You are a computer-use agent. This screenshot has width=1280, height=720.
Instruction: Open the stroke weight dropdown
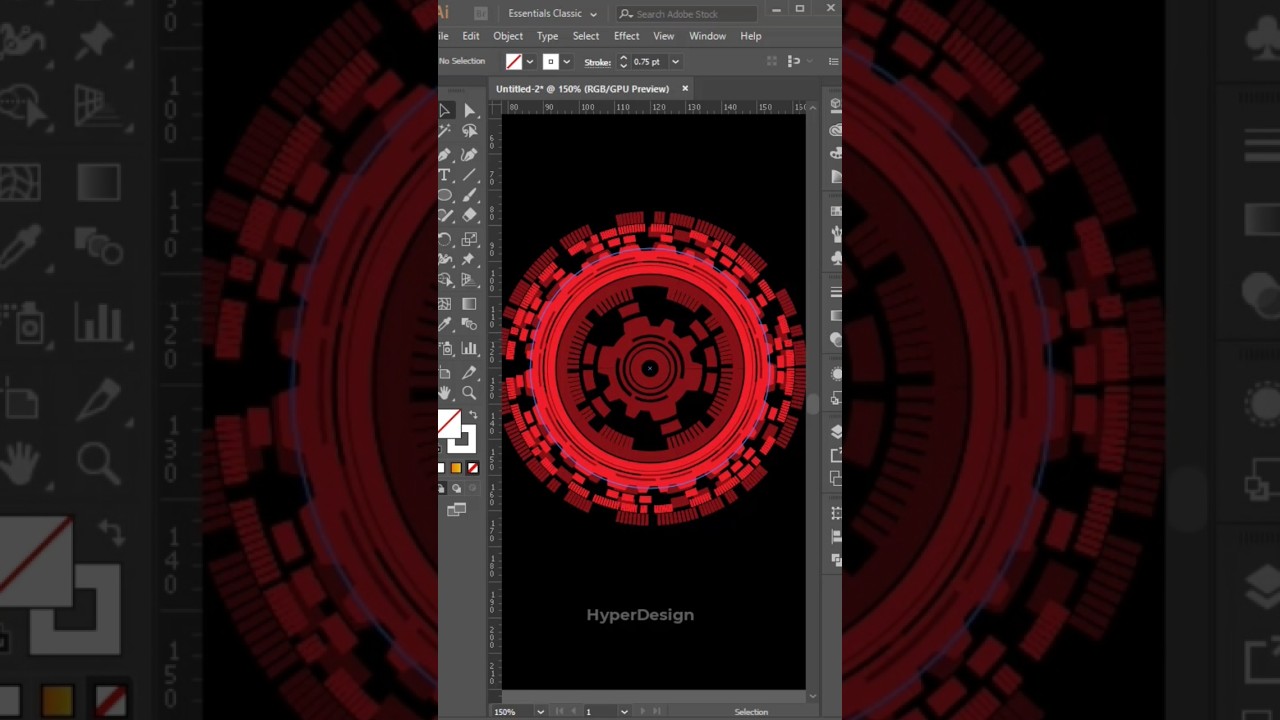coord(675,62)
